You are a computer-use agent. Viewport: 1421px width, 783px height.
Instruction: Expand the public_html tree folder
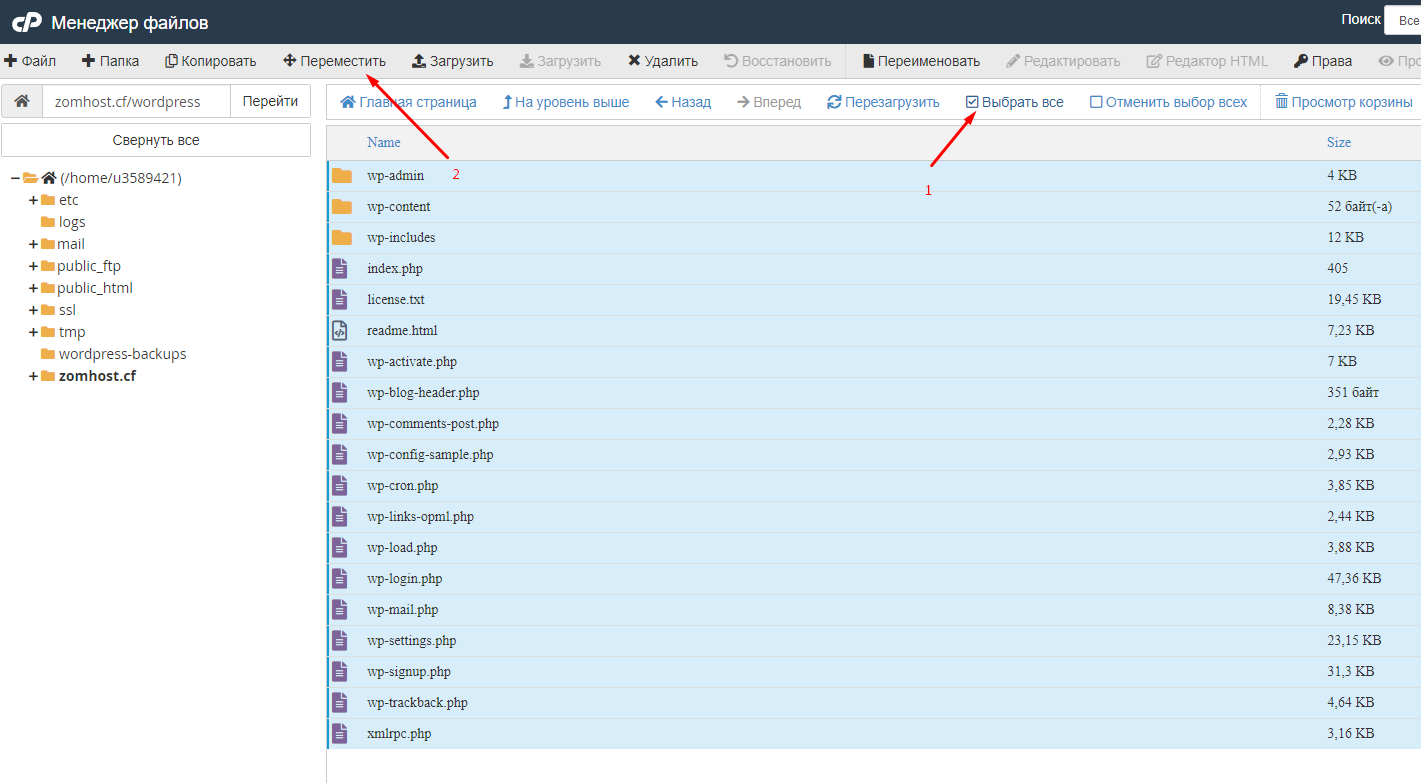(x=33, y=288)
